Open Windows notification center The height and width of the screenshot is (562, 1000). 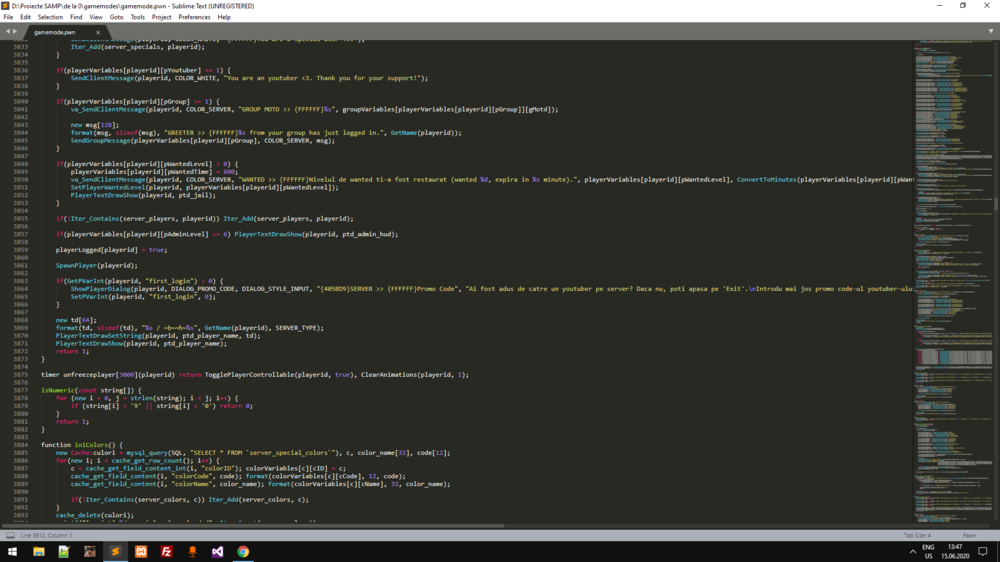(983, 551)
